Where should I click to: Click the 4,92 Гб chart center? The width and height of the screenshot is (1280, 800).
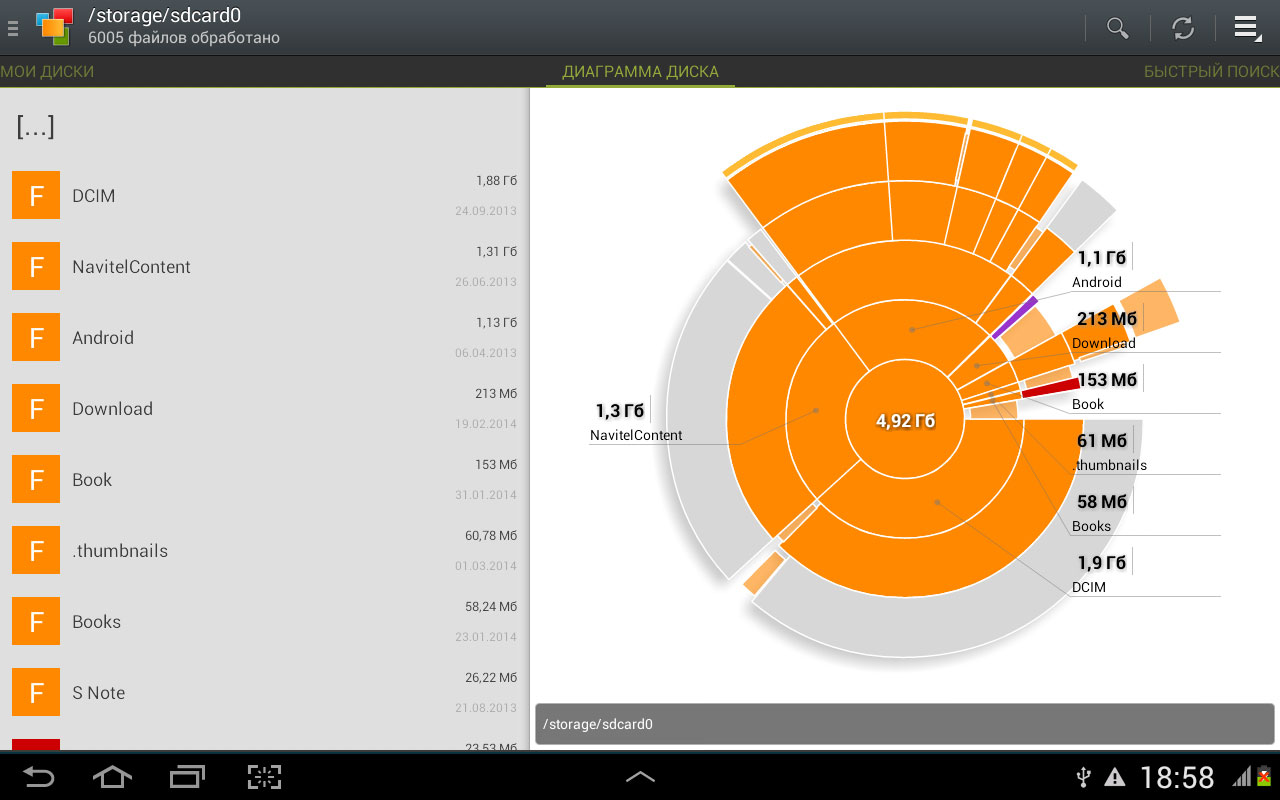coord(905,421)
